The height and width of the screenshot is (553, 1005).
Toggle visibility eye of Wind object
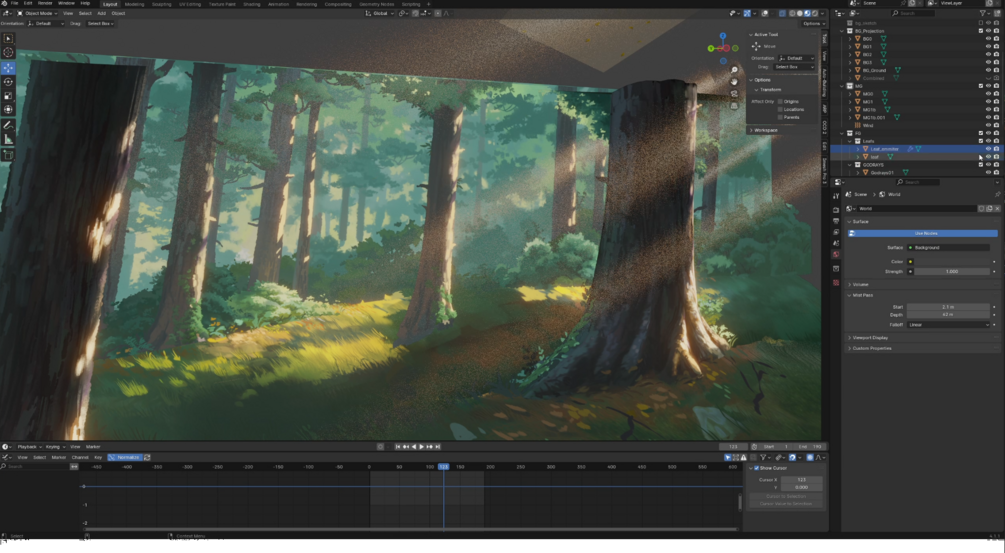pyautogui.click(x=988, y=125)
